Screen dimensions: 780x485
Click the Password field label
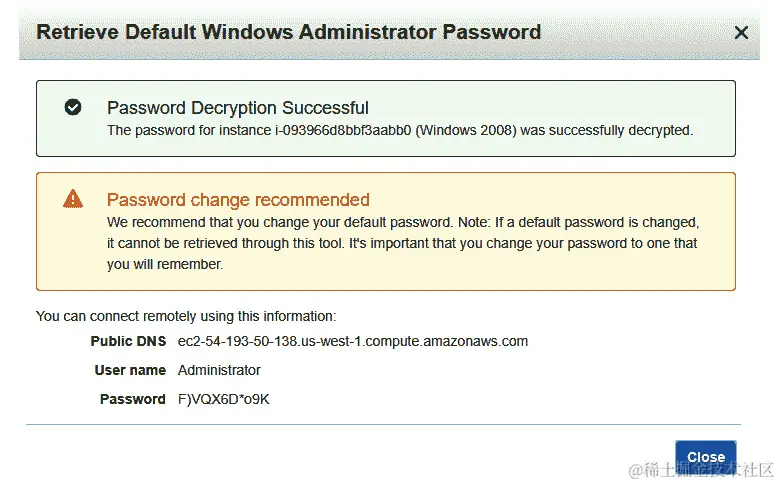coord(132,399)
